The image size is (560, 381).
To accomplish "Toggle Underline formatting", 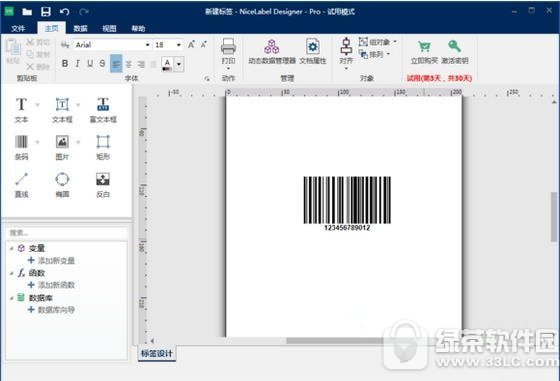I will [90, 64].
